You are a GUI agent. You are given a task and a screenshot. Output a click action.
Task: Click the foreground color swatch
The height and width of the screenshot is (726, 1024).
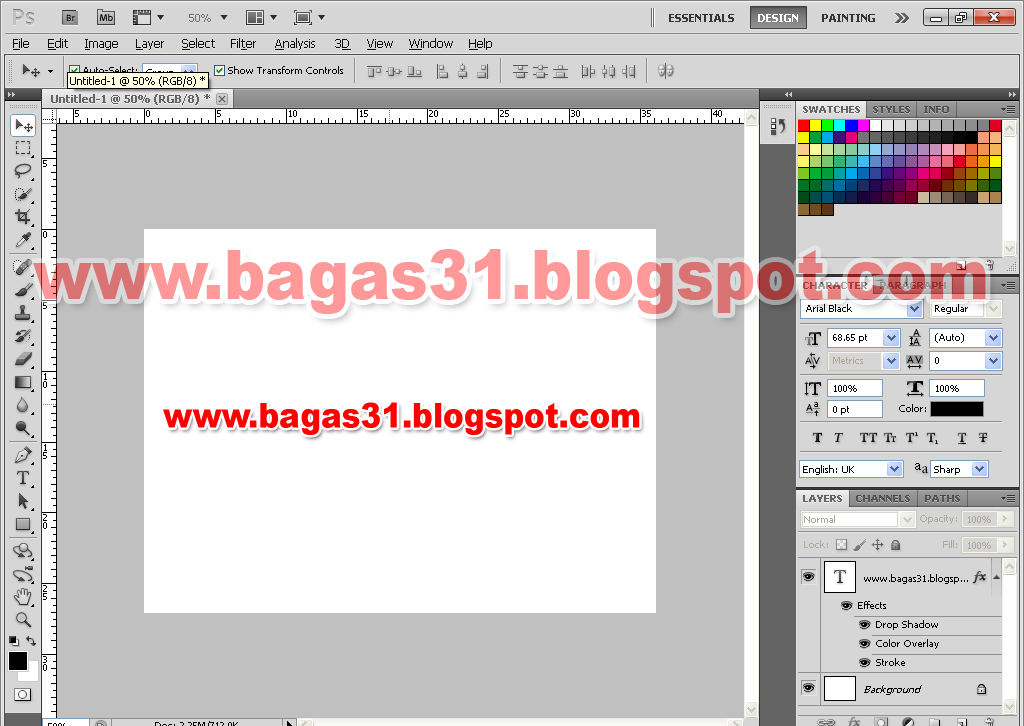point(18,661)
